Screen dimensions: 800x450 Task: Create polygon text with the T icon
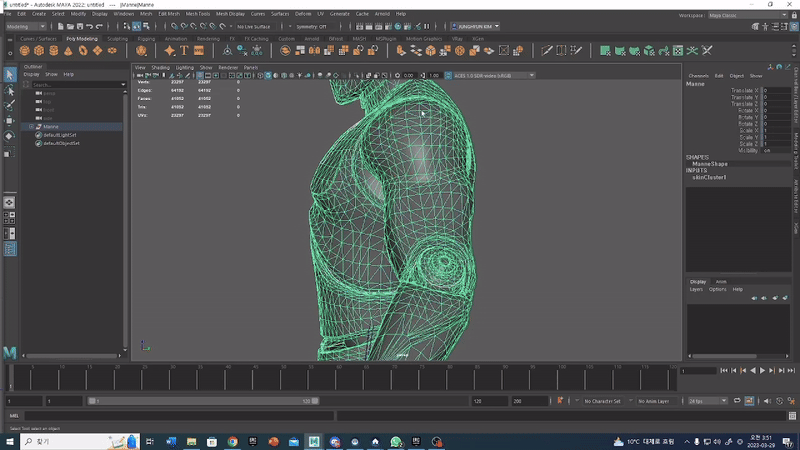click(x=184, y=50)
